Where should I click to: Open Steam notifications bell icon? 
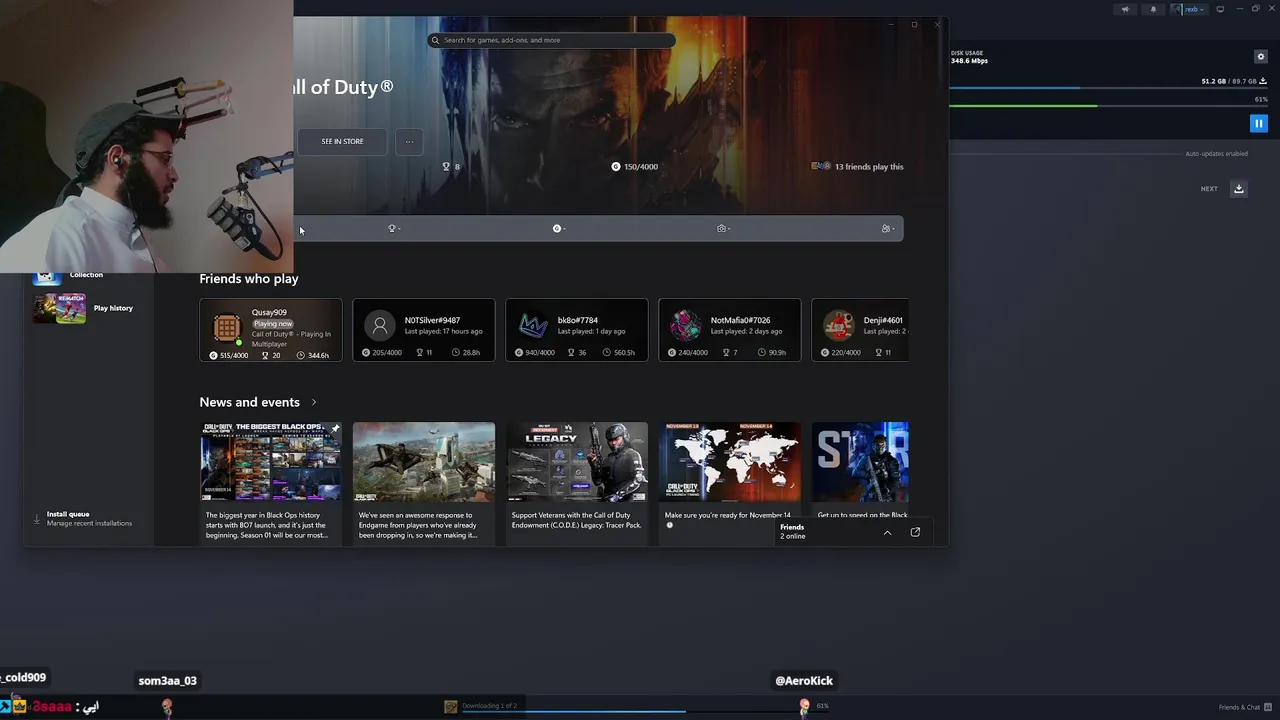coord(1153,9)
